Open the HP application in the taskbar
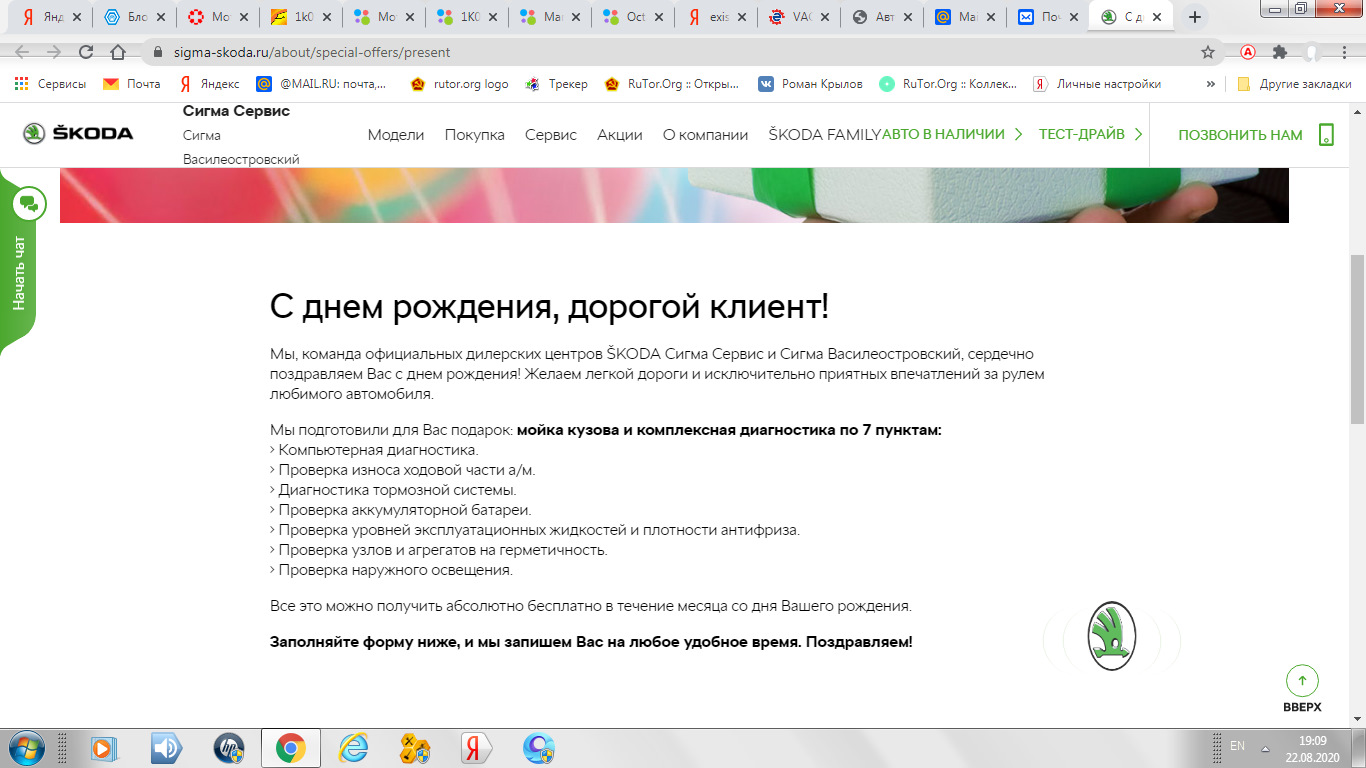This screenshot has width=1366, height=768. point(229,748)
